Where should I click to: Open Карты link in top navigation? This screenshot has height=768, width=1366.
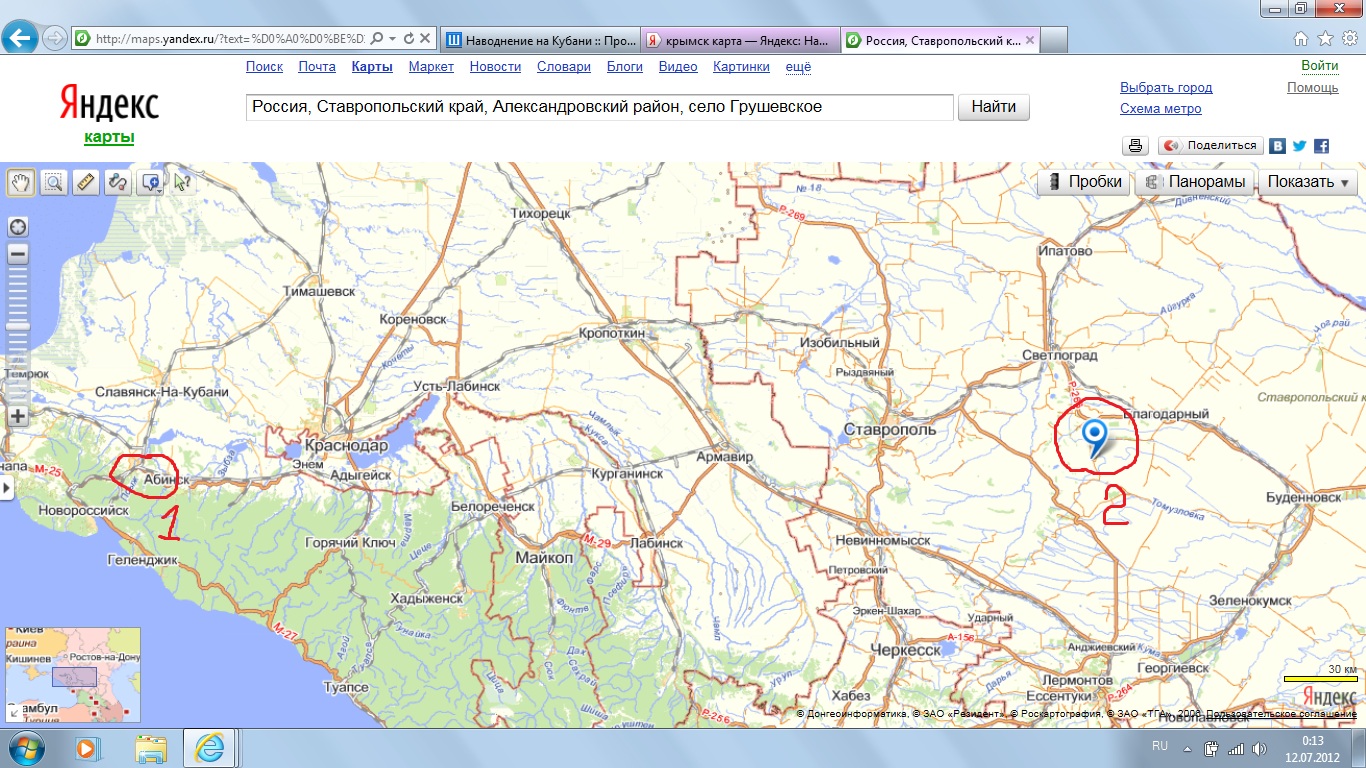(x=372, y=67)
